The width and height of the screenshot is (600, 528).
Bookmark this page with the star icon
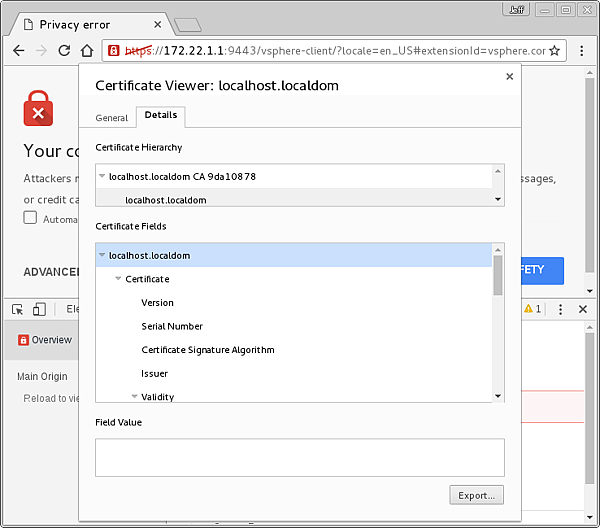(554, 51)
